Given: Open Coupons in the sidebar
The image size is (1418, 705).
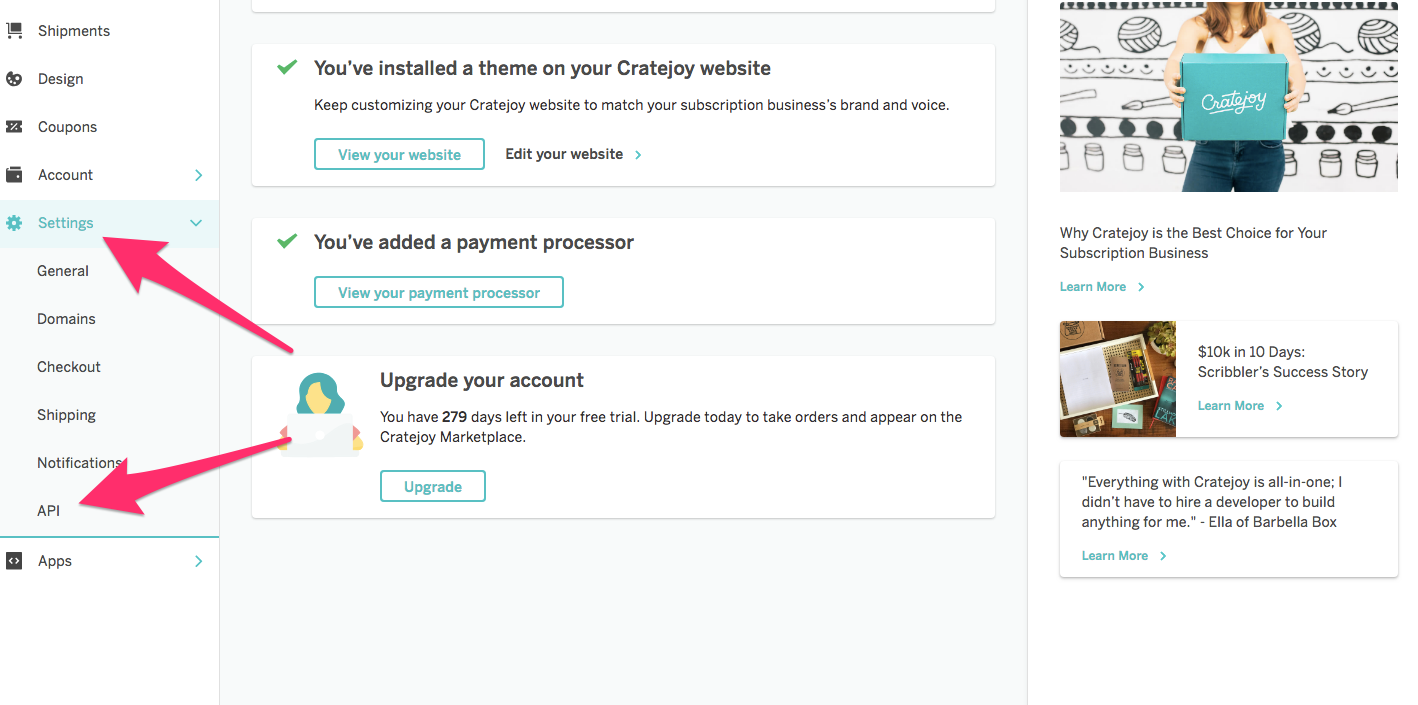Looking at the screenshot, I should (x=67, y=127).
